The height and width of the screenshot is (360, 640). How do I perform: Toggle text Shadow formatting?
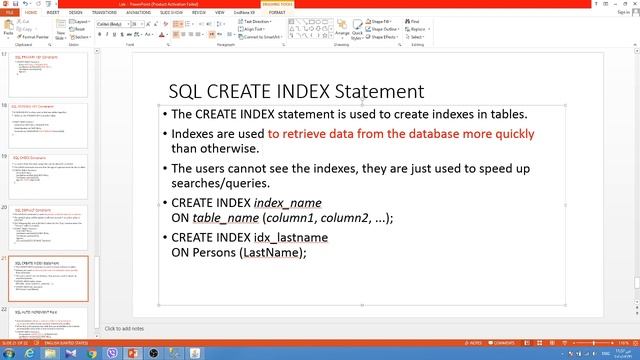(x=122, y=35)
